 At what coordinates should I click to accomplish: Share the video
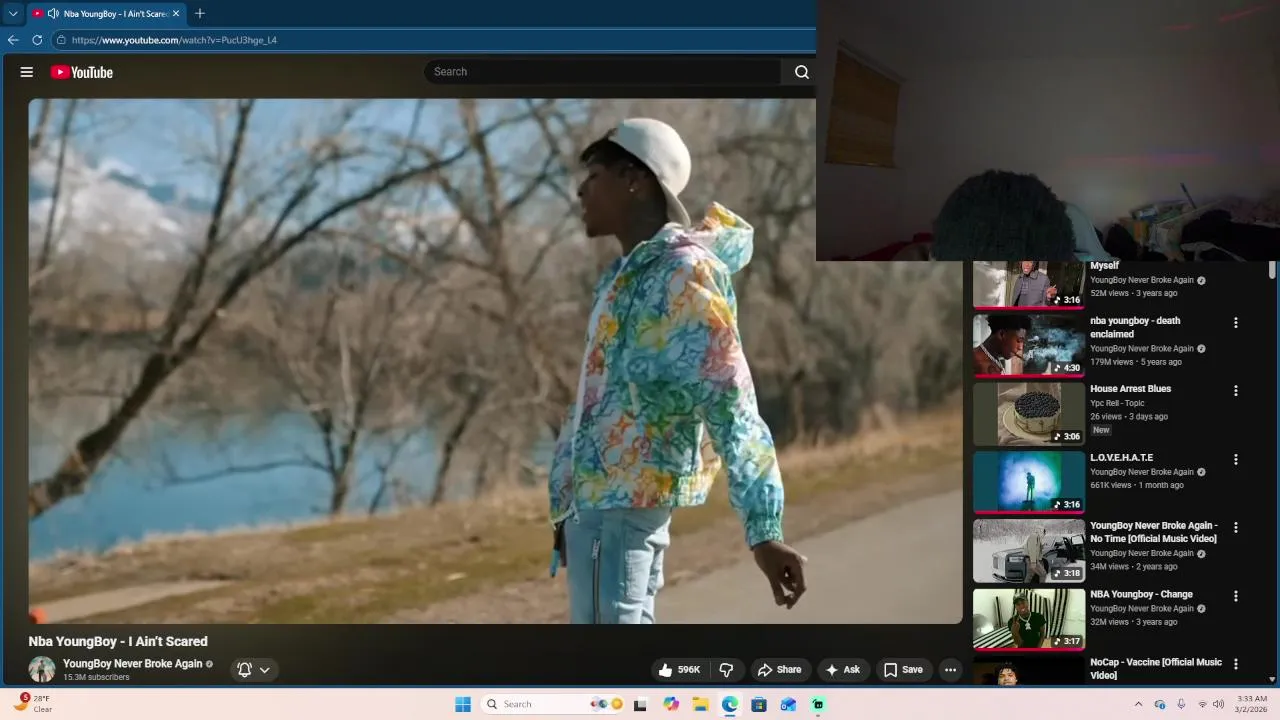(x=779, y=670)
